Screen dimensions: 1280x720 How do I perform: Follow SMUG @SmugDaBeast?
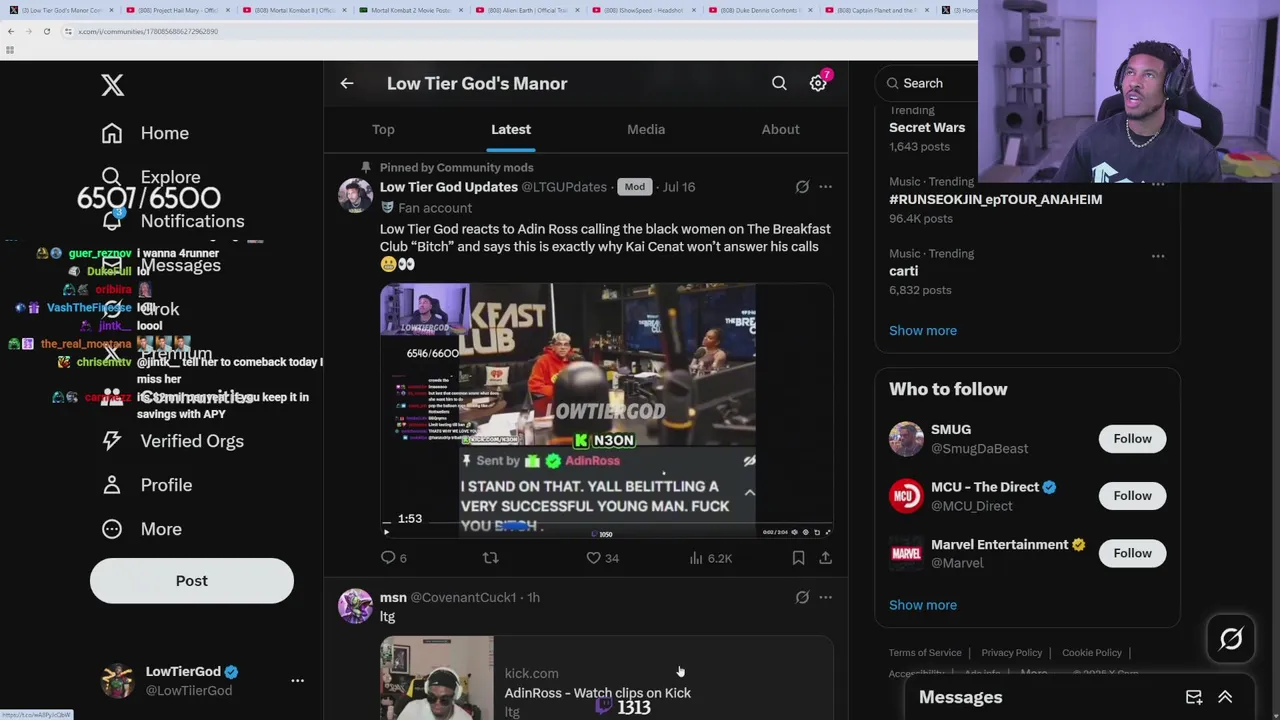click(1132, 438)
